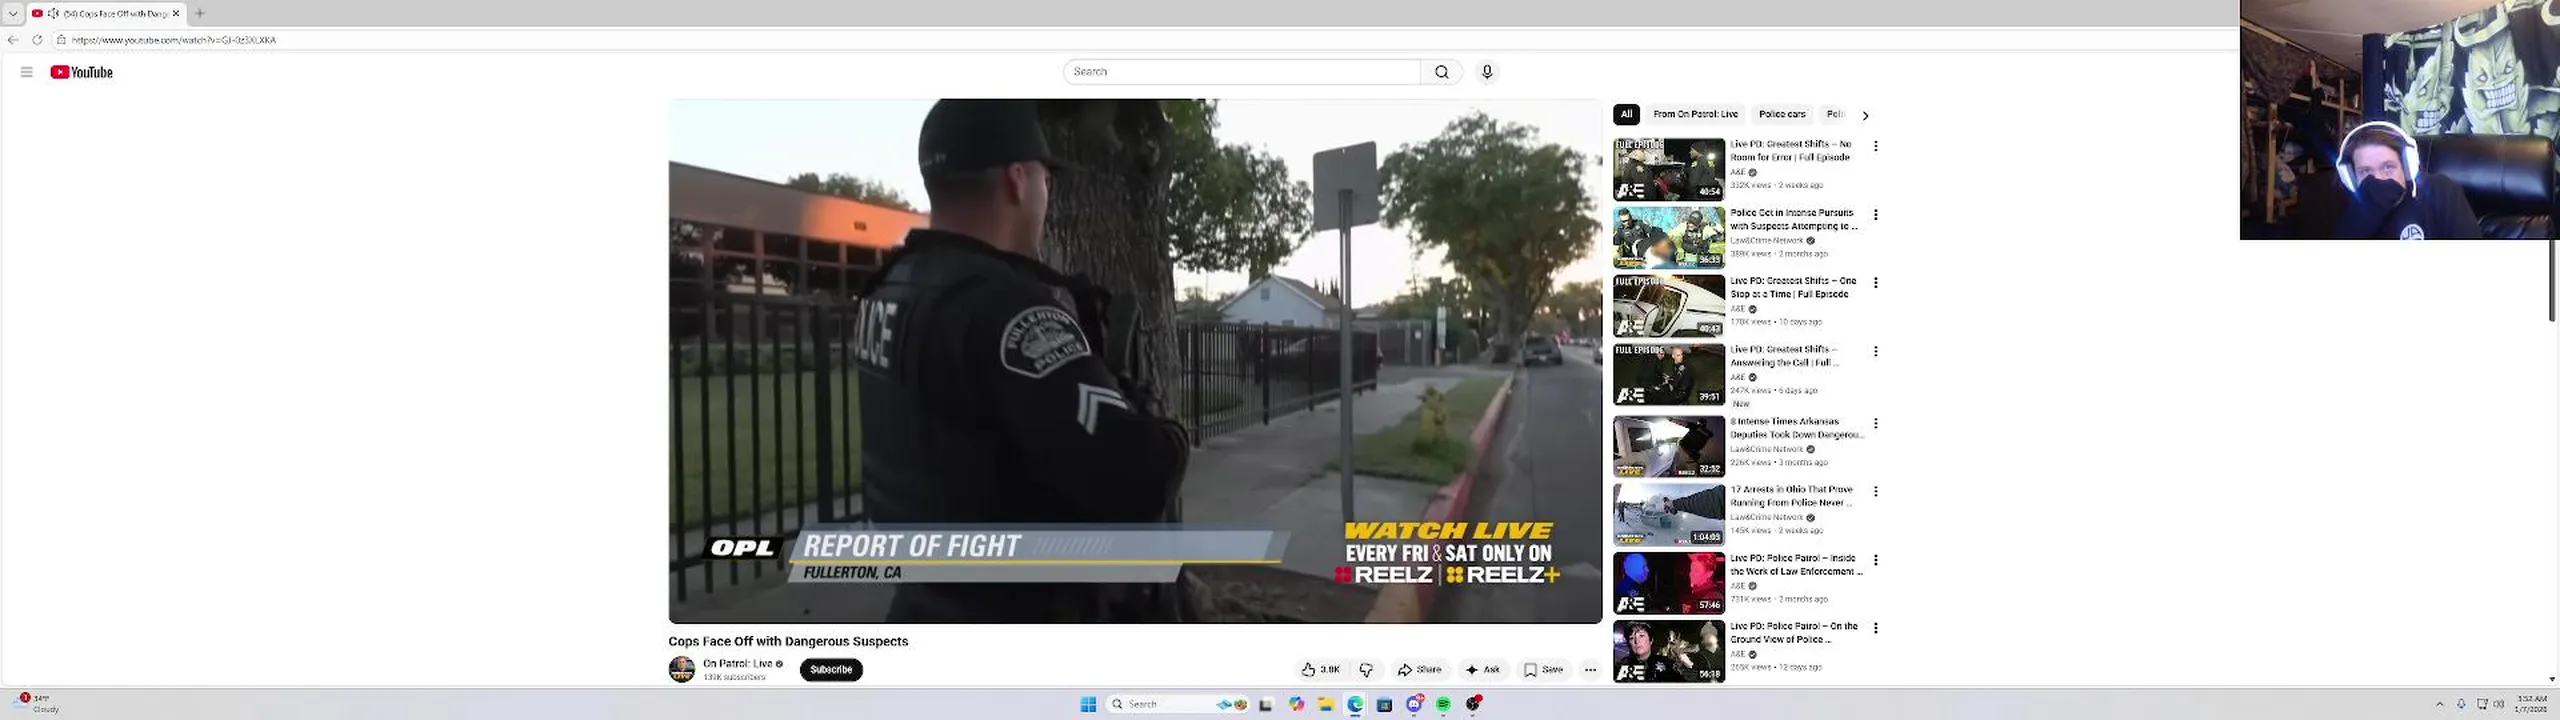Image resolution: width=2560 pixels, height=720 pixels.
Task: Subscribe to On Patrol: Live channel
Action: pos(831,670)
